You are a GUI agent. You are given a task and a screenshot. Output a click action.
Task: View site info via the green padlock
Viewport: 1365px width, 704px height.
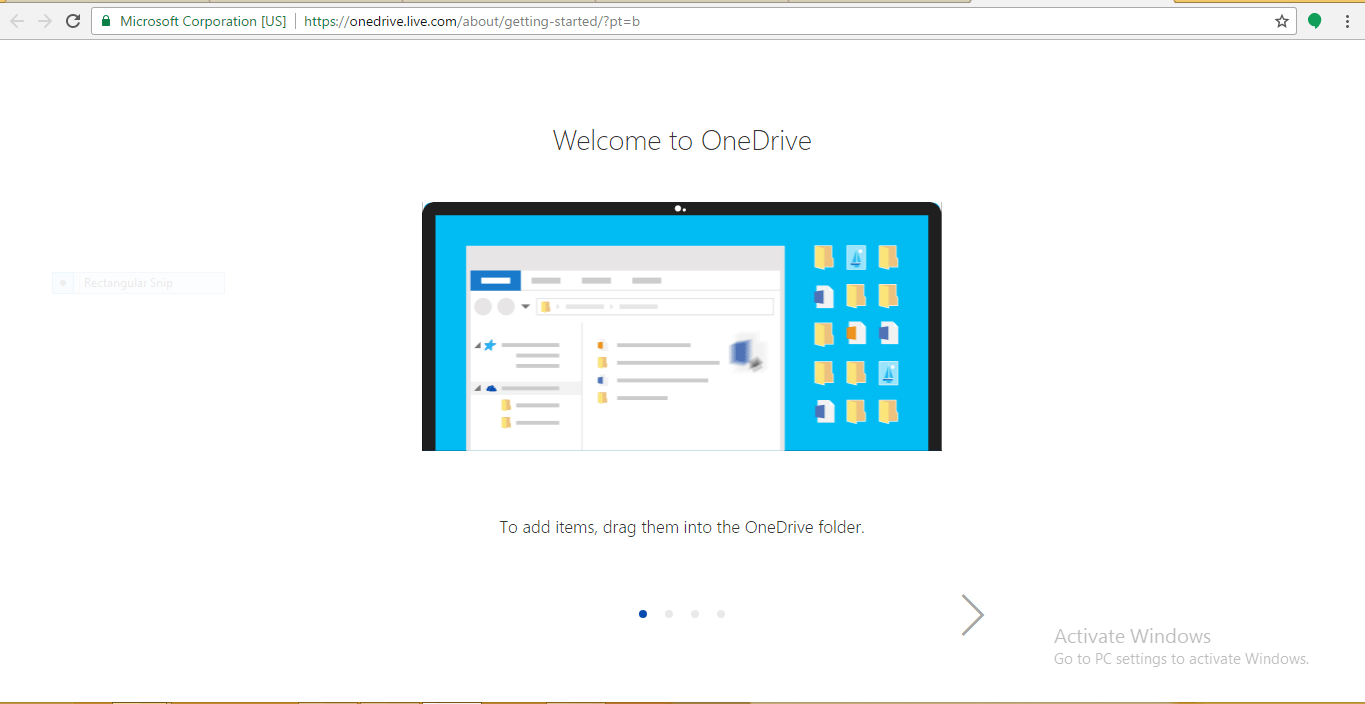click(106, 21)
